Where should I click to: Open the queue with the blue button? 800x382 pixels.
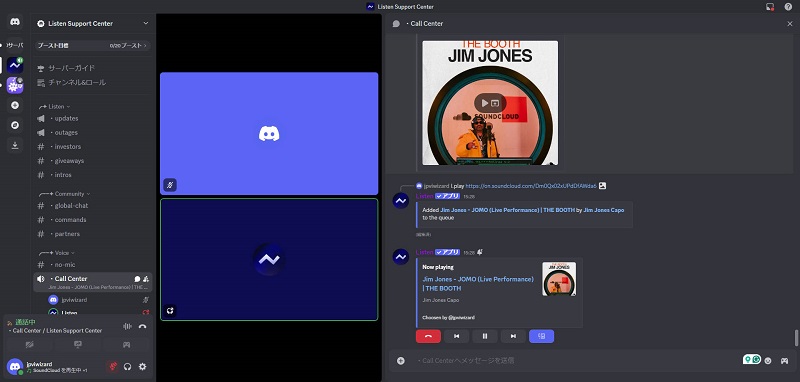(x=542, y=336)
